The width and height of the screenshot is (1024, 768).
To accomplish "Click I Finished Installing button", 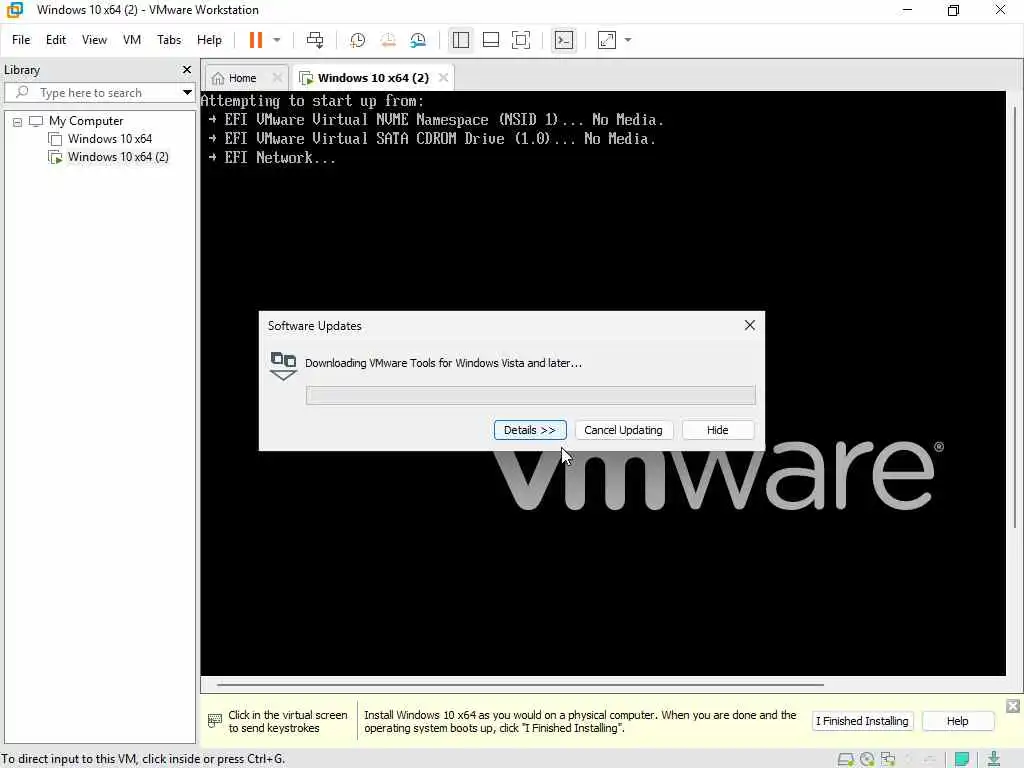I will (862, 721).
